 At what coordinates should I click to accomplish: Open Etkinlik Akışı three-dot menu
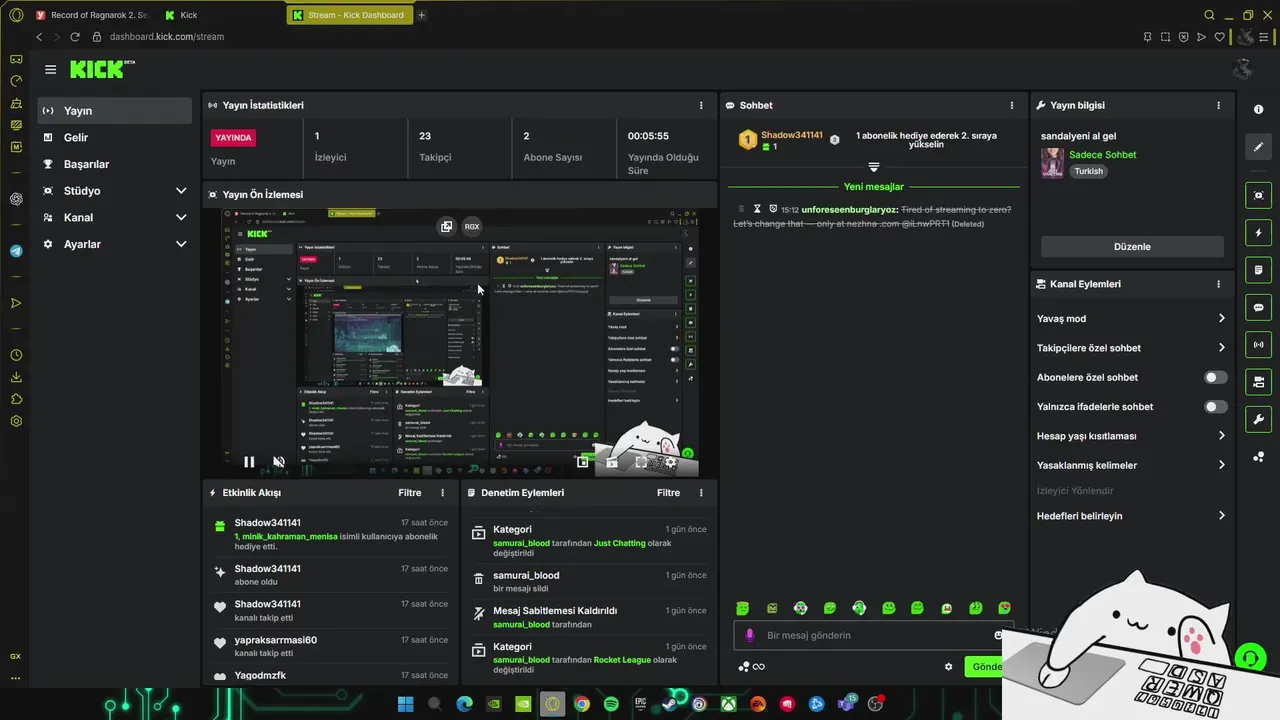point(443,492)
